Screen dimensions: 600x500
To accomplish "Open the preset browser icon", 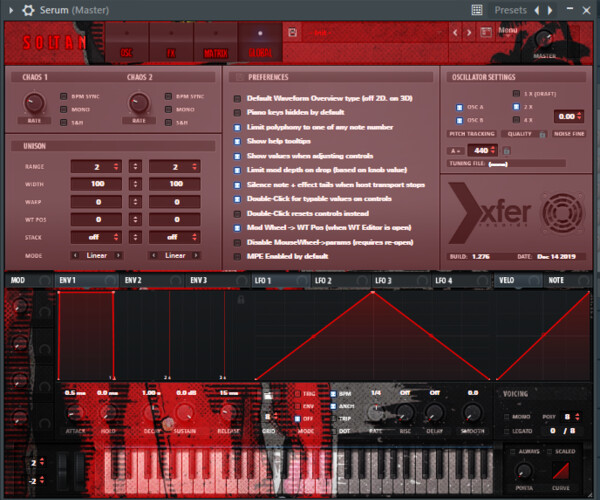I will pyautogui.click(x=486, y=33).
